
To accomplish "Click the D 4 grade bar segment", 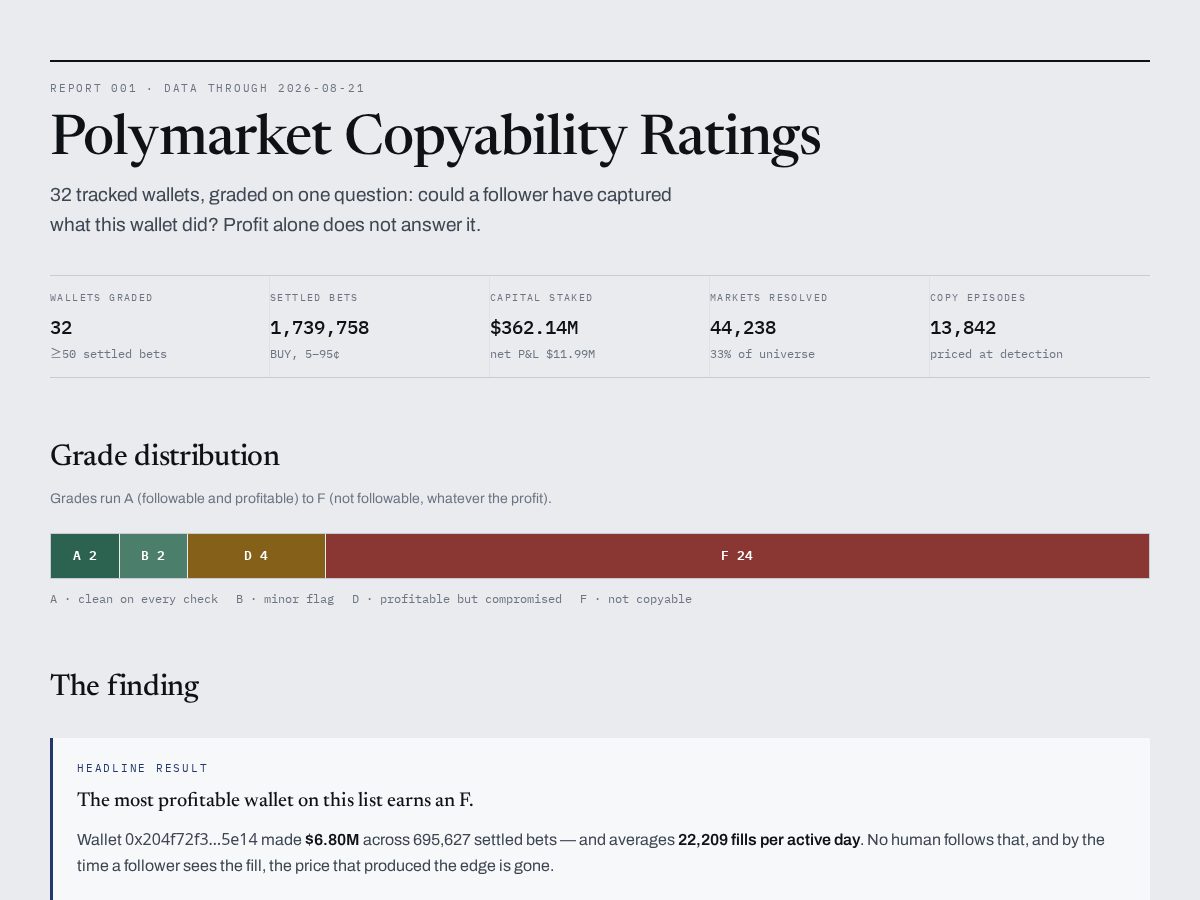I will click(x=256, y=556).
